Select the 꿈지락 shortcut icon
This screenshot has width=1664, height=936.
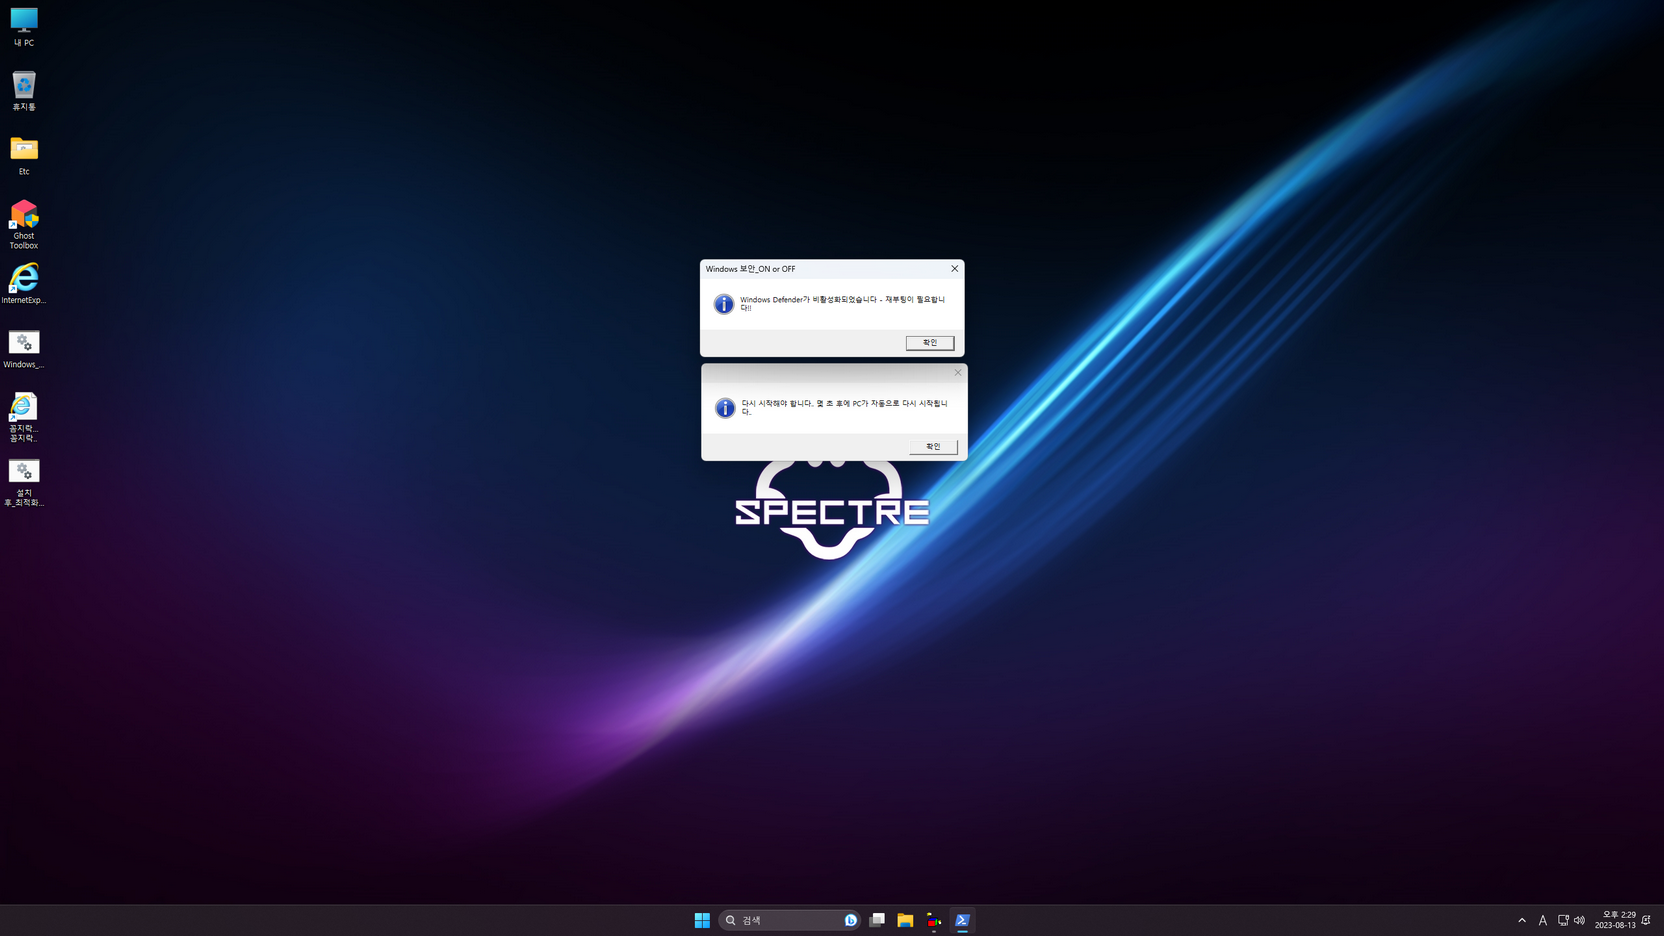coord(24,417)
